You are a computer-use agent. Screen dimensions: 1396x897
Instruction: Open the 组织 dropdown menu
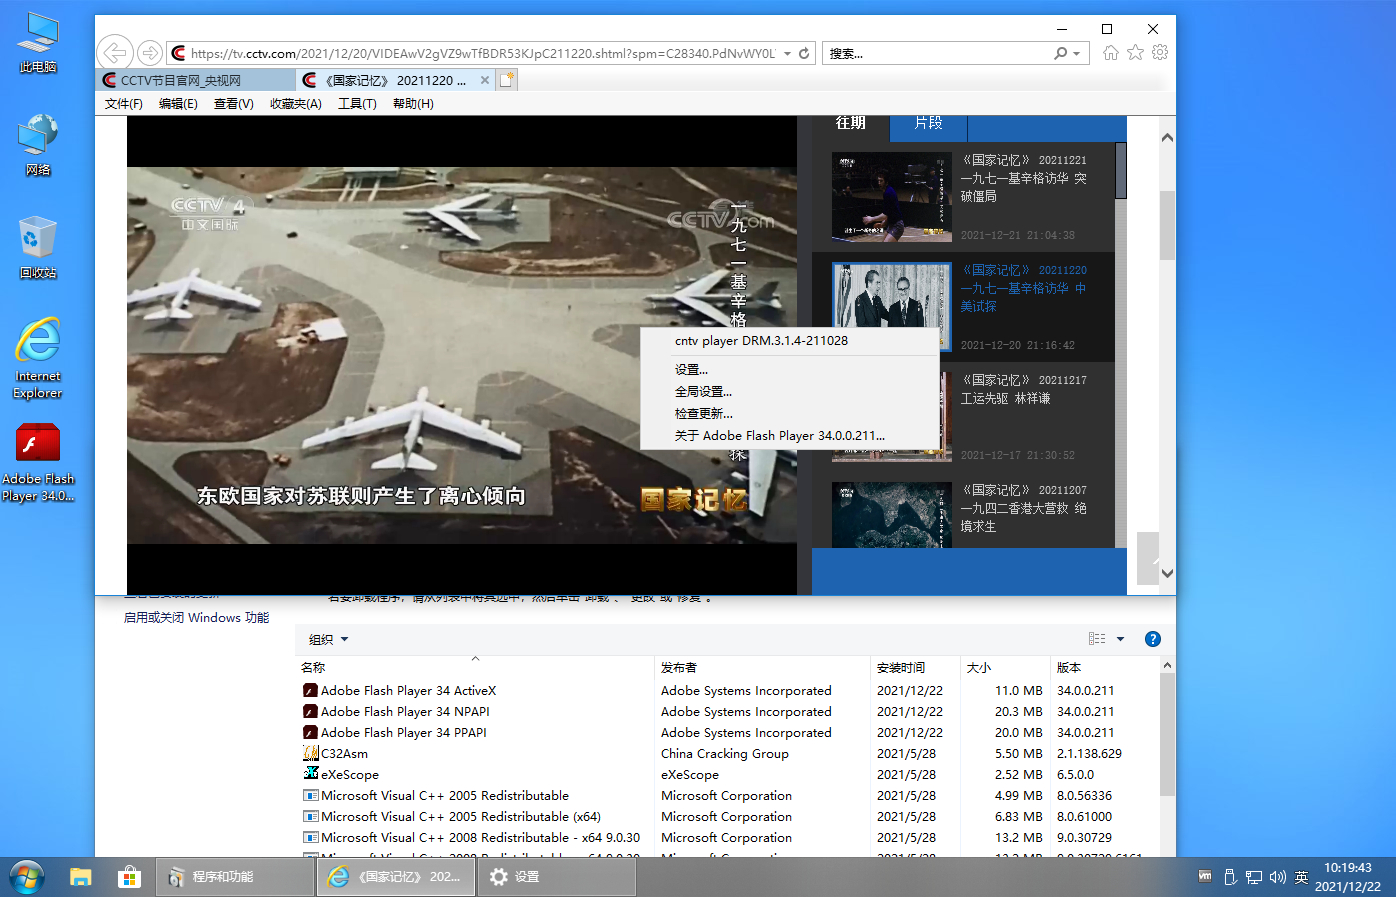(x=329, y=640)
